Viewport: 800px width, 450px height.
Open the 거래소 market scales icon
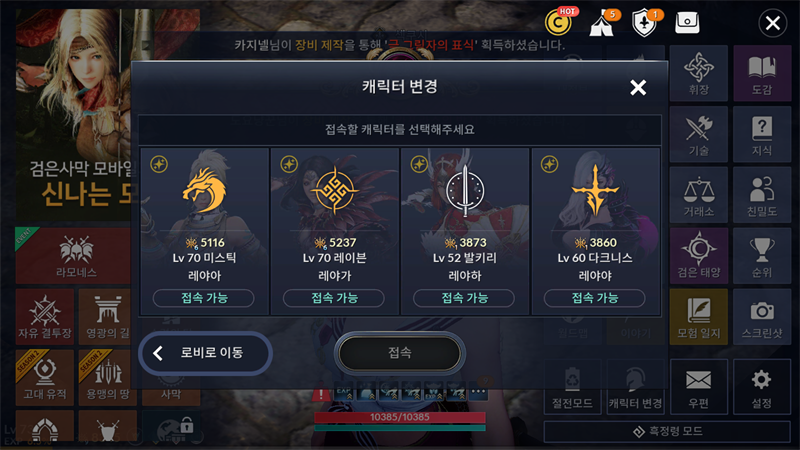tap(698, 195)
